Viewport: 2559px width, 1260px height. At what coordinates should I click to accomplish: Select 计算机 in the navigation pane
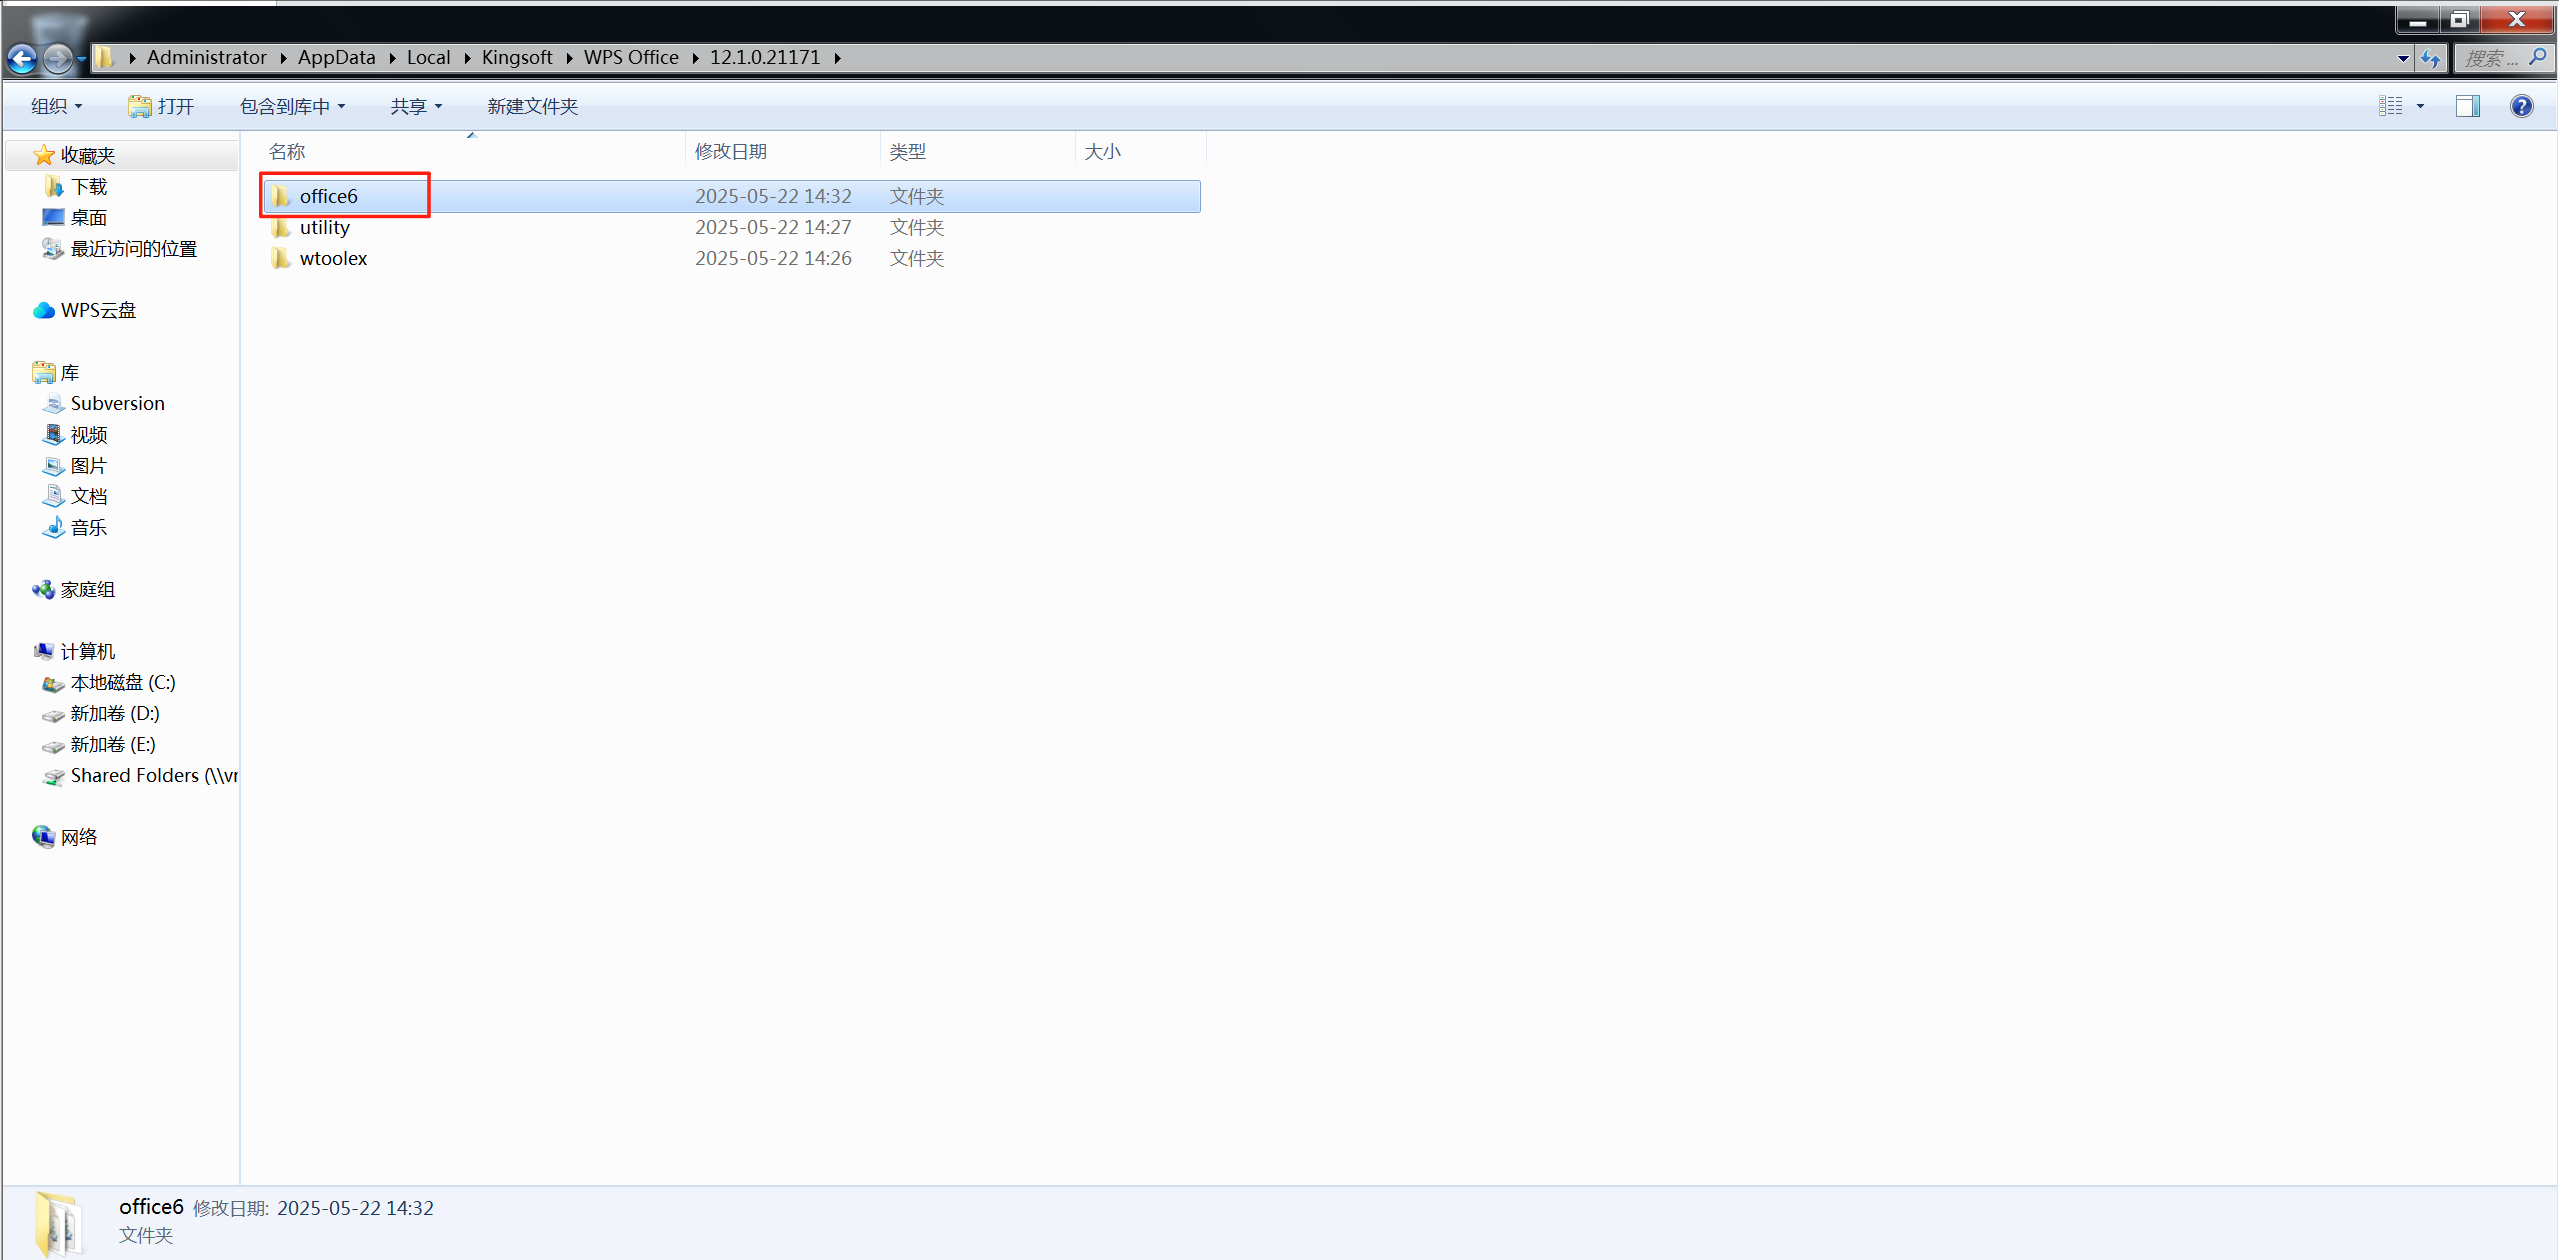coord(87,651)
